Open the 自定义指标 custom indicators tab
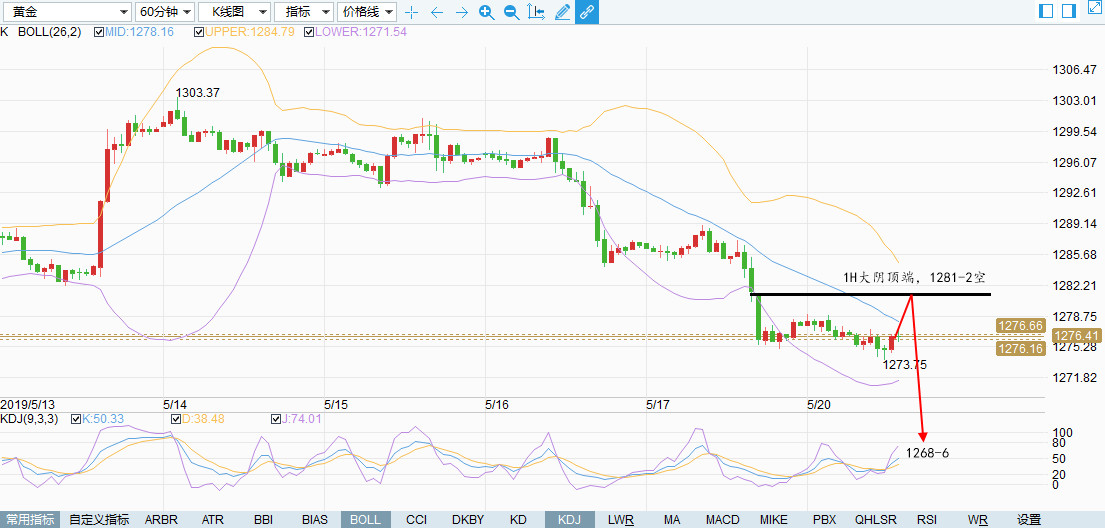Screen dimensions: 1105x528 tap(99, 519)
